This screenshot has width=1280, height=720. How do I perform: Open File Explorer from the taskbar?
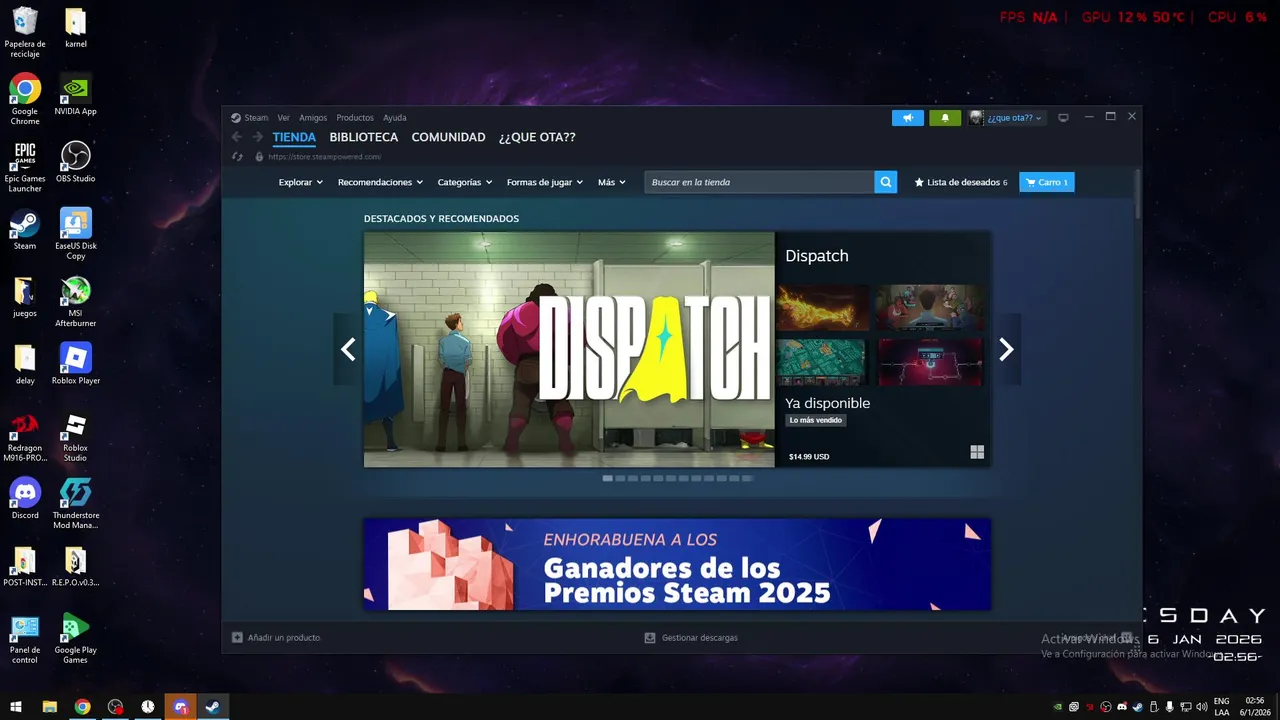tap(50, 707)
